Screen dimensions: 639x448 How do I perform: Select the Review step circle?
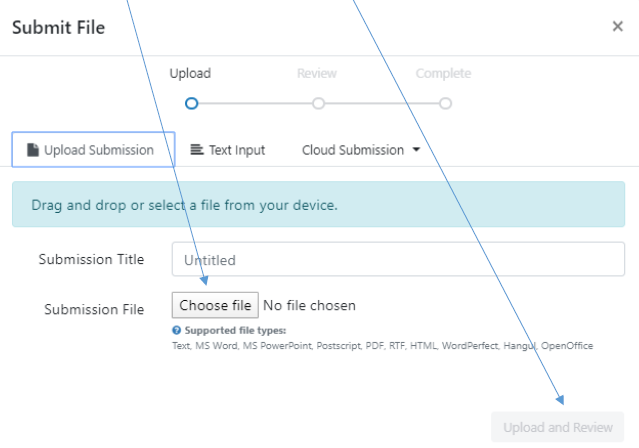[x=318, y=104]
